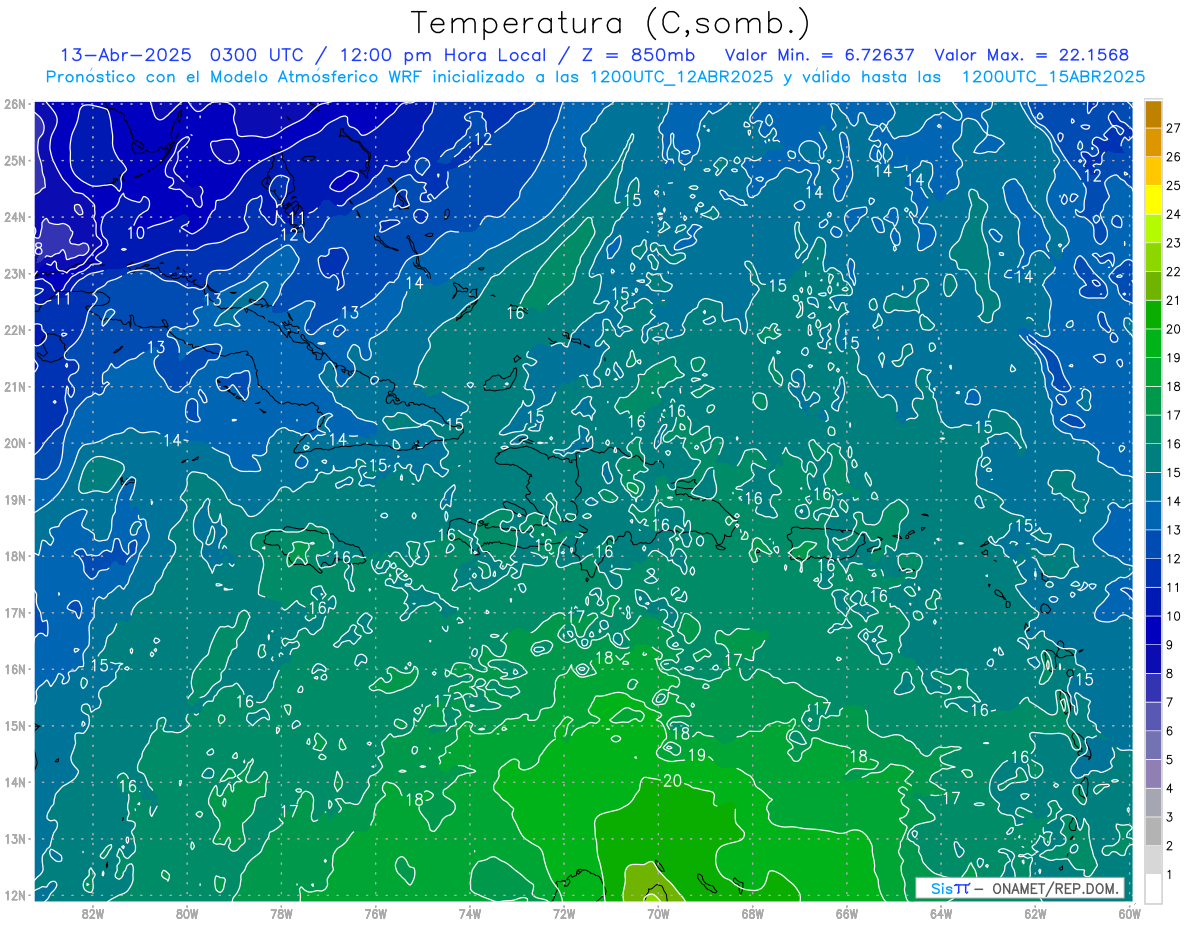Click the '66W' longitude axis label
Viewport: 1200px width, 927px height.
click(x=846, y=913)
